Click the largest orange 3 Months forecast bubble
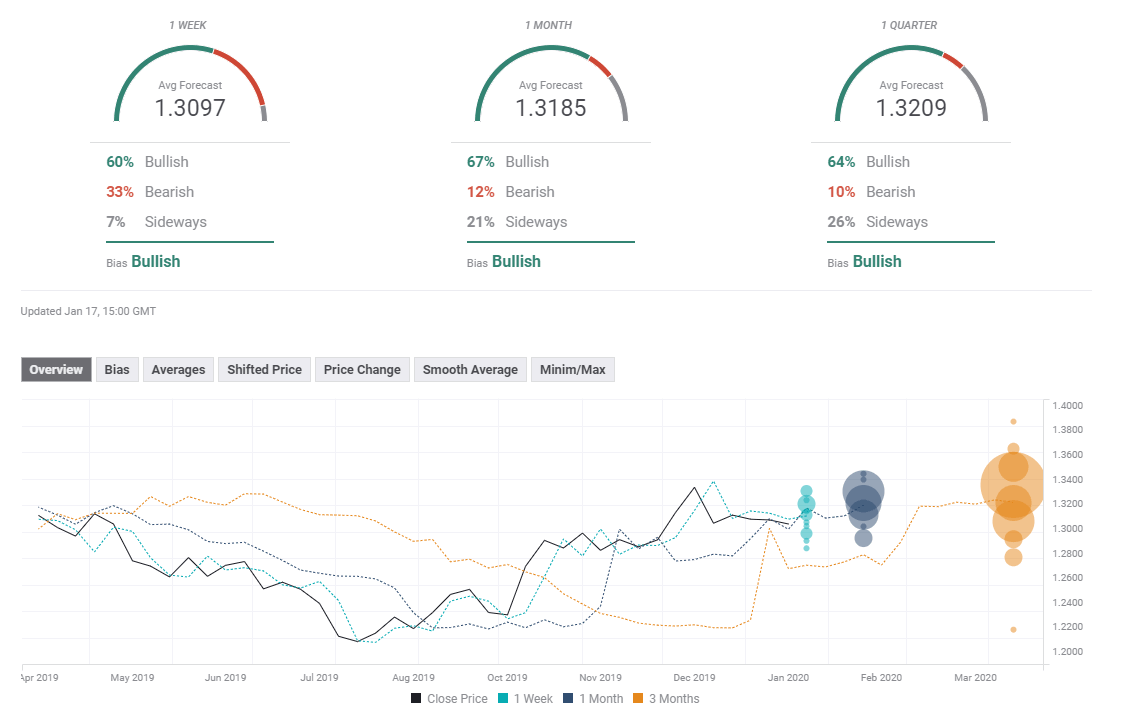The height and width of the screenshot is (715, 1121). [1013, 485]
